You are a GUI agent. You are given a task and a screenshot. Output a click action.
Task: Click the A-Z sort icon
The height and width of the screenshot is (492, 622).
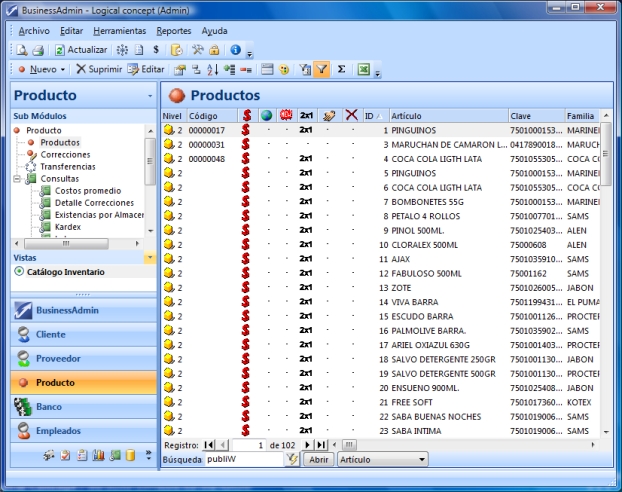[x=212, y=69]
